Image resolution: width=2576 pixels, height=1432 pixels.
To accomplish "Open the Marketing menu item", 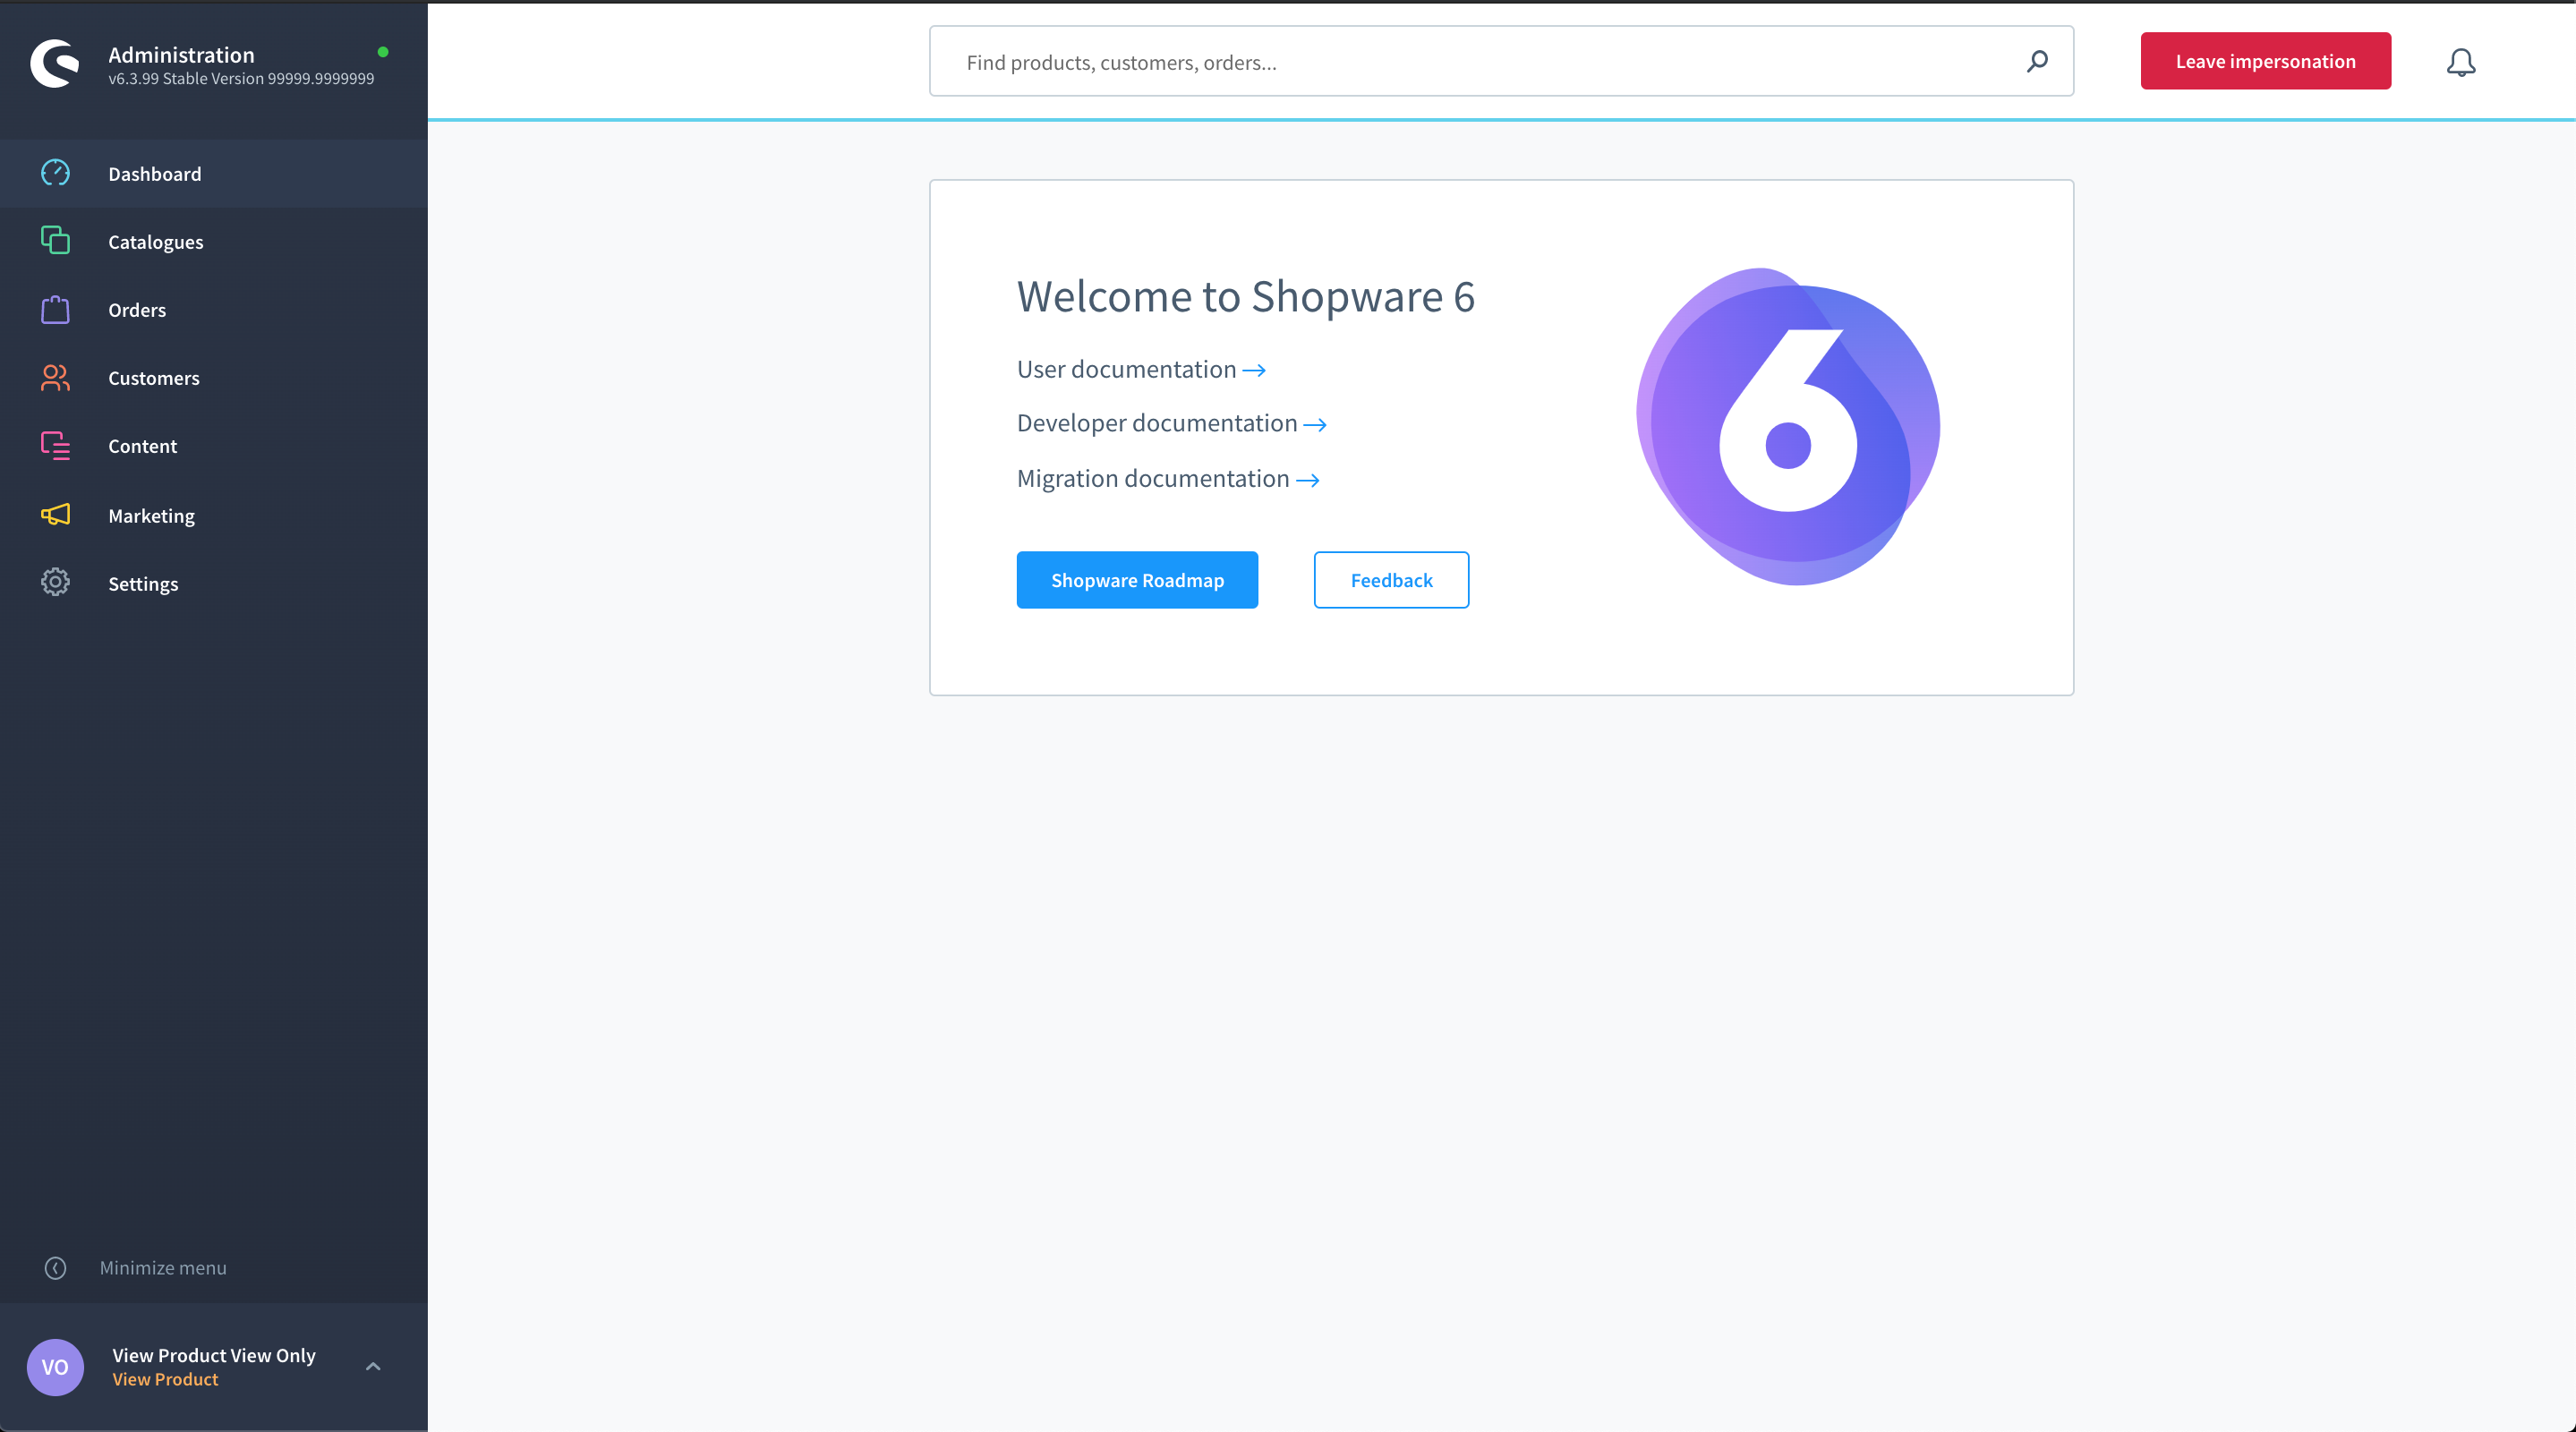I will [x=151, y=516].
